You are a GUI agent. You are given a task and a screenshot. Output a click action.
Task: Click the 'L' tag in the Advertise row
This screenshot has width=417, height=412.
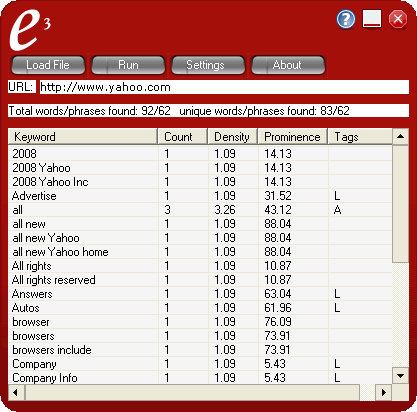[337, 196]
